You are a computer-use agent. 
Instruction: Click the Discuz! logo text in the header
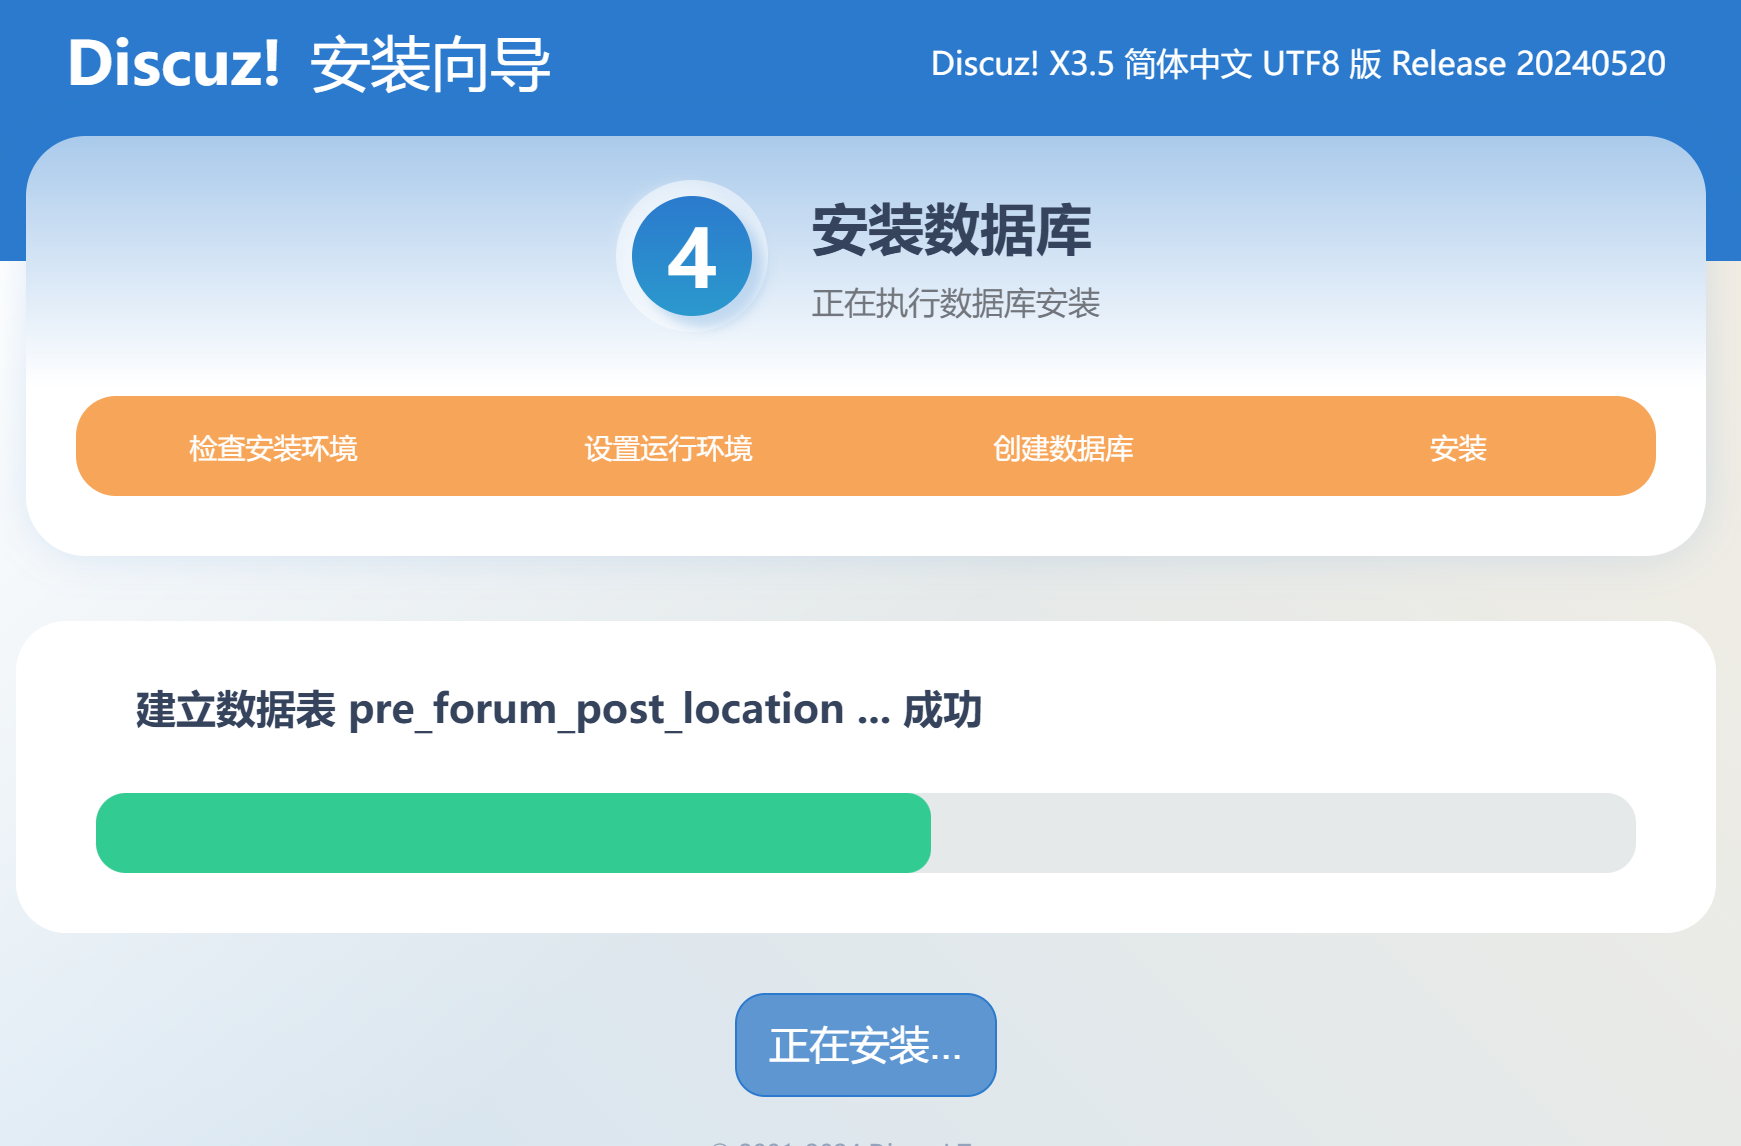pos(174,63)
